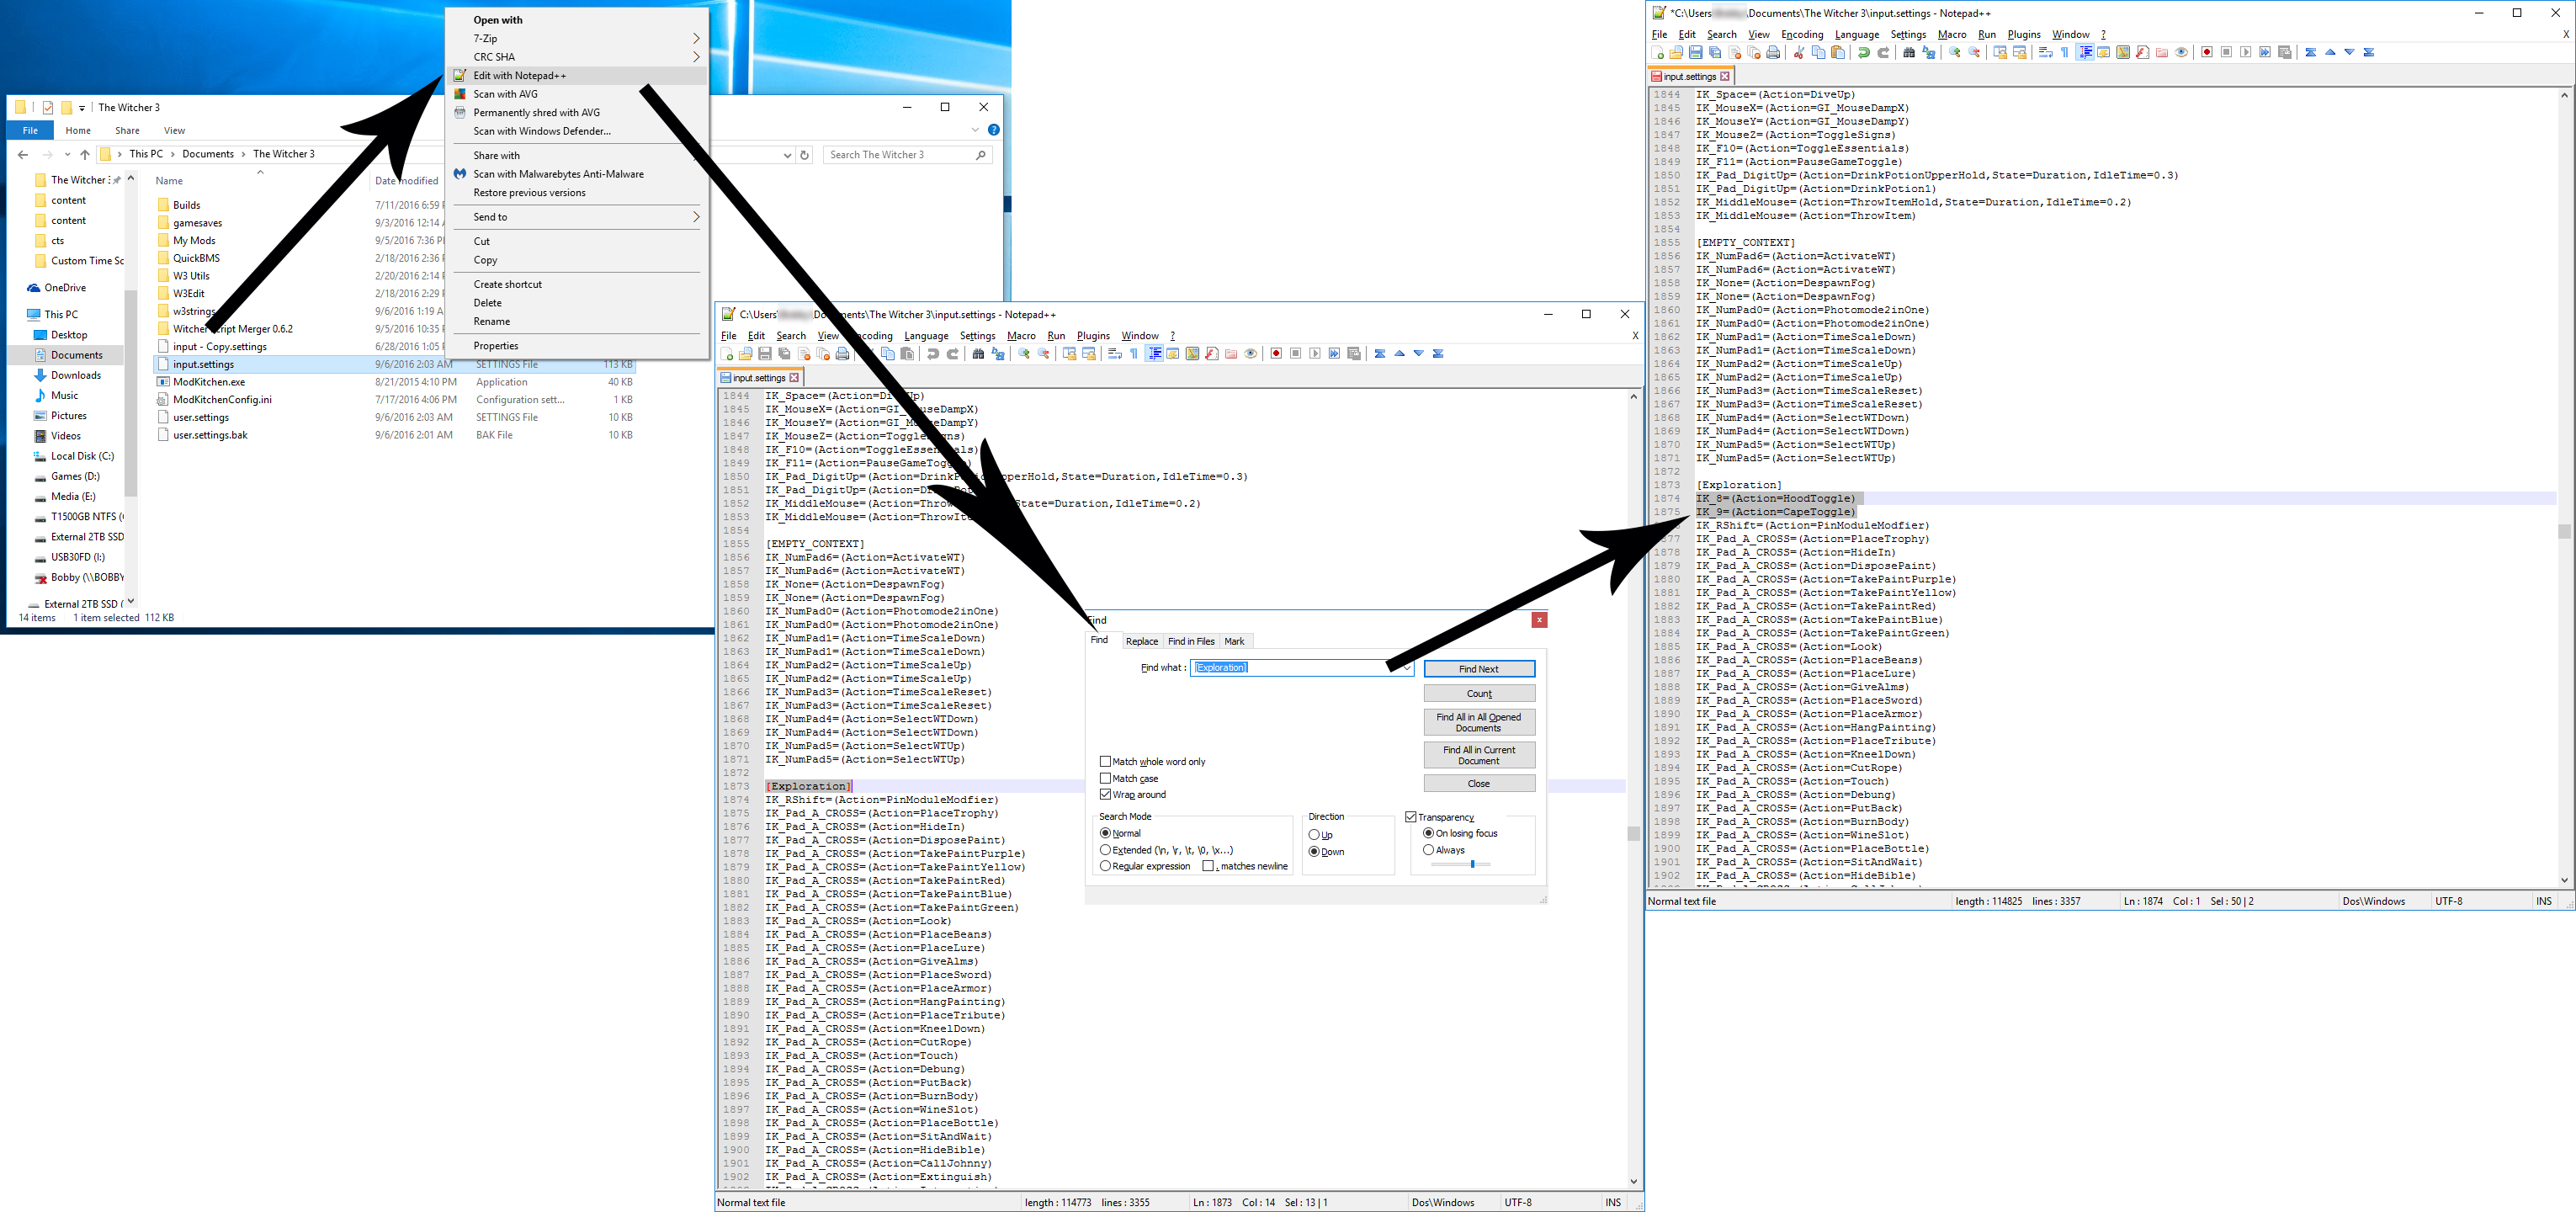Click Zoom Out icon in unsaved Notepad++ toolbar

click(1974, 53)
